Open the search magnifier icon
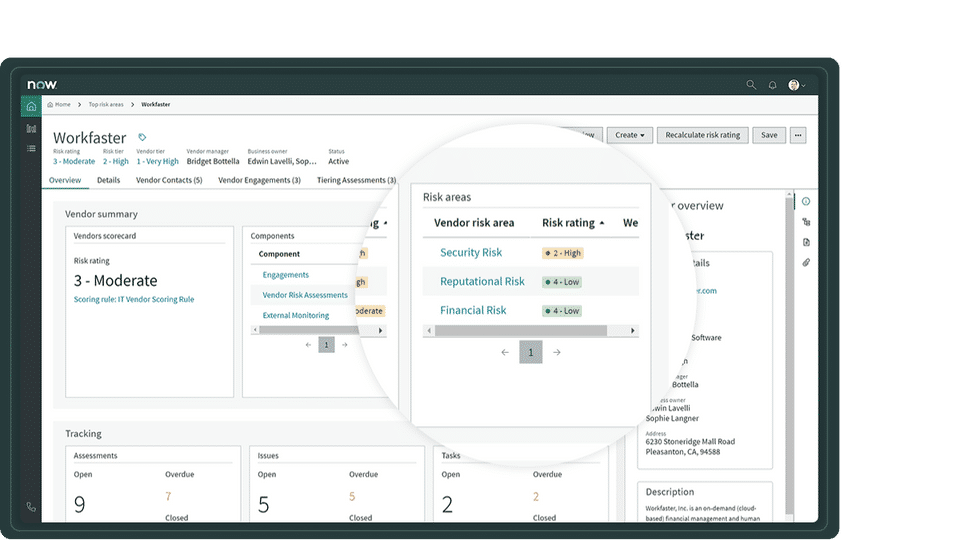The height and width of the screenshot is (540, 960). click(x=751, y=85)
